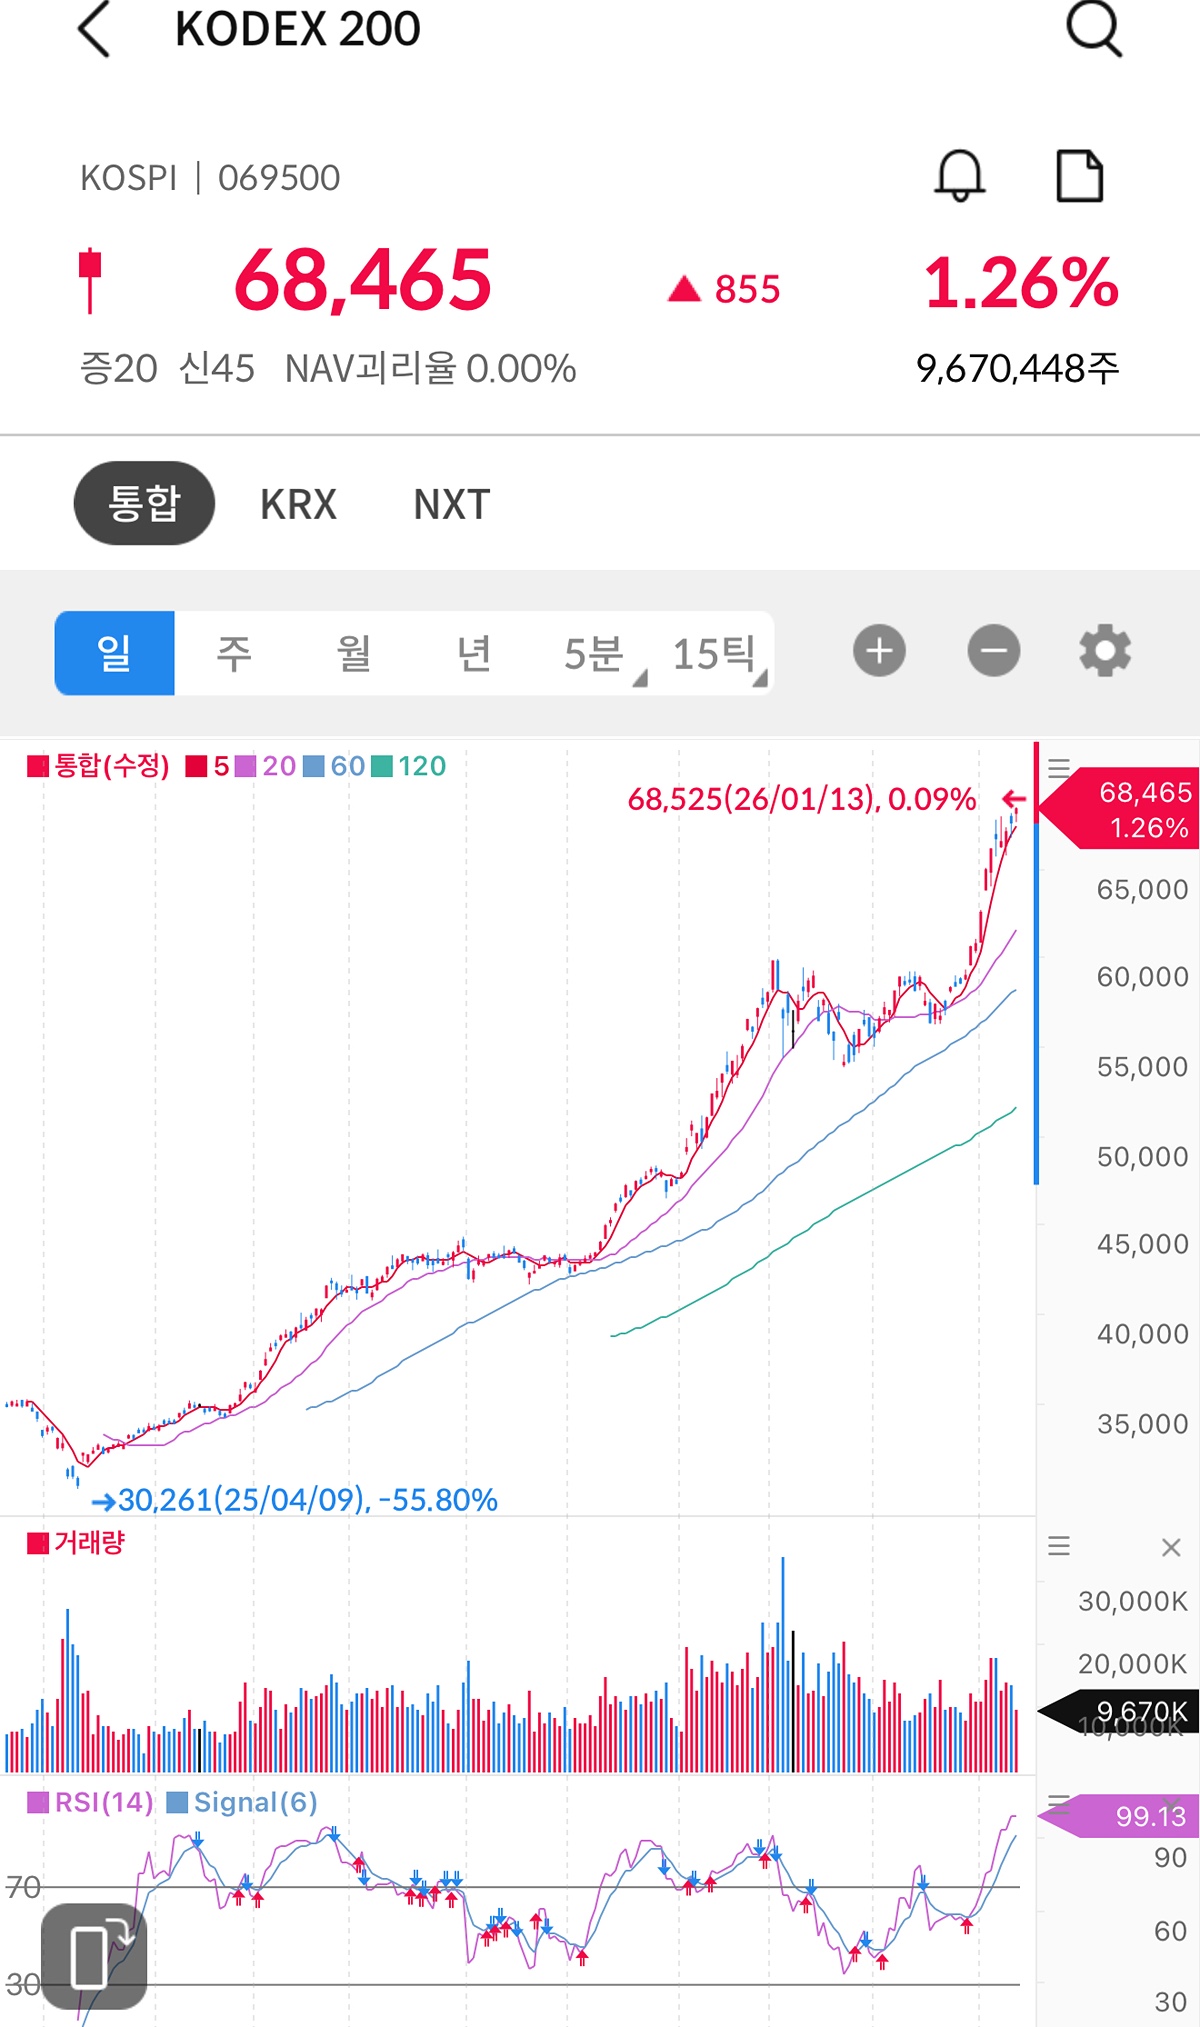Screen dimensions: 1200x2027
Task: Close the 거래량 volume panel
Action: pyautogui.click(x=1171, y=1548)
